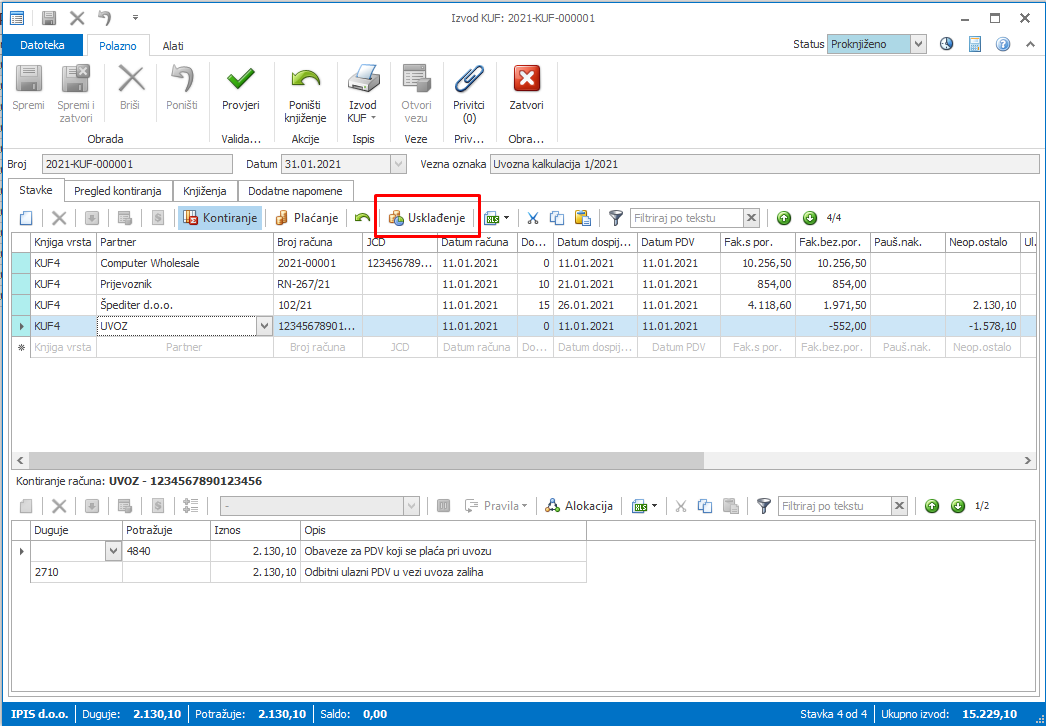
Task: Select the Prijevoznik partner row
Action: coord(522,284)
